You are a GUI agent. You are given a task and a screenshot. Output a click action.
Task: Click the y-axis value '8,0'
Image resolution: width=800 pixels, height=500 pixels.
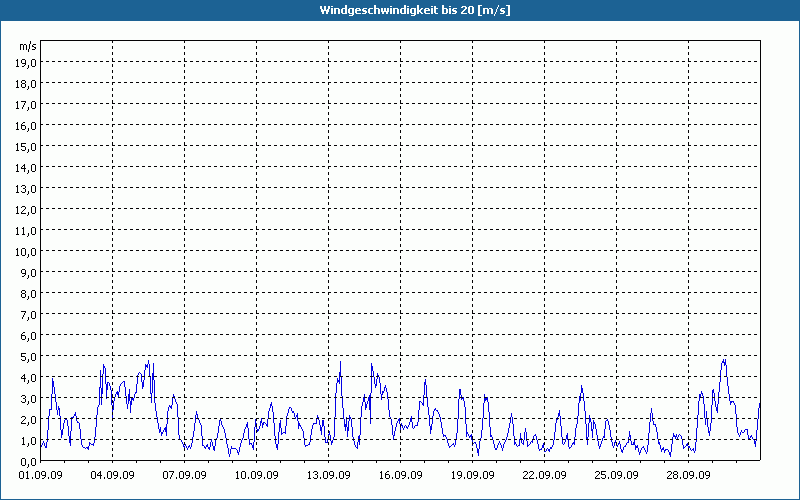click(29, 294)
